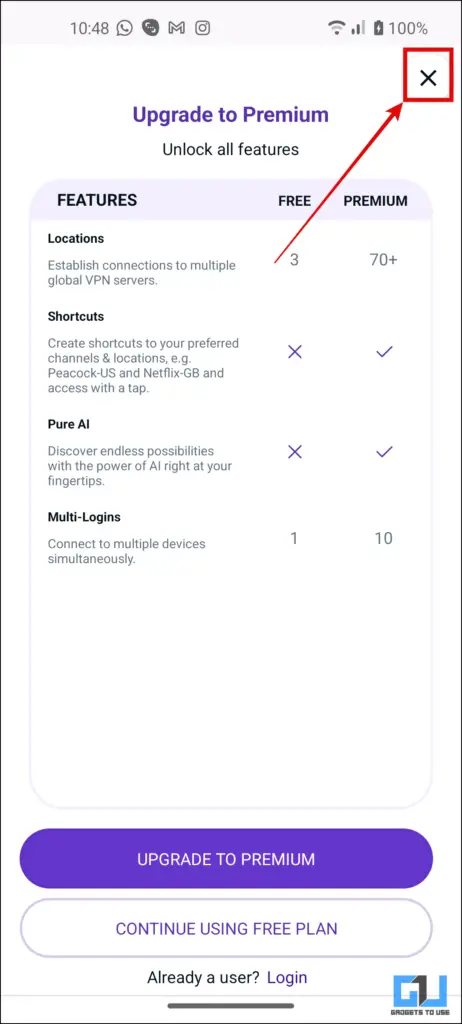Tap the WhatsApp status bar icon
The image size is (462, 1024).
125,28
